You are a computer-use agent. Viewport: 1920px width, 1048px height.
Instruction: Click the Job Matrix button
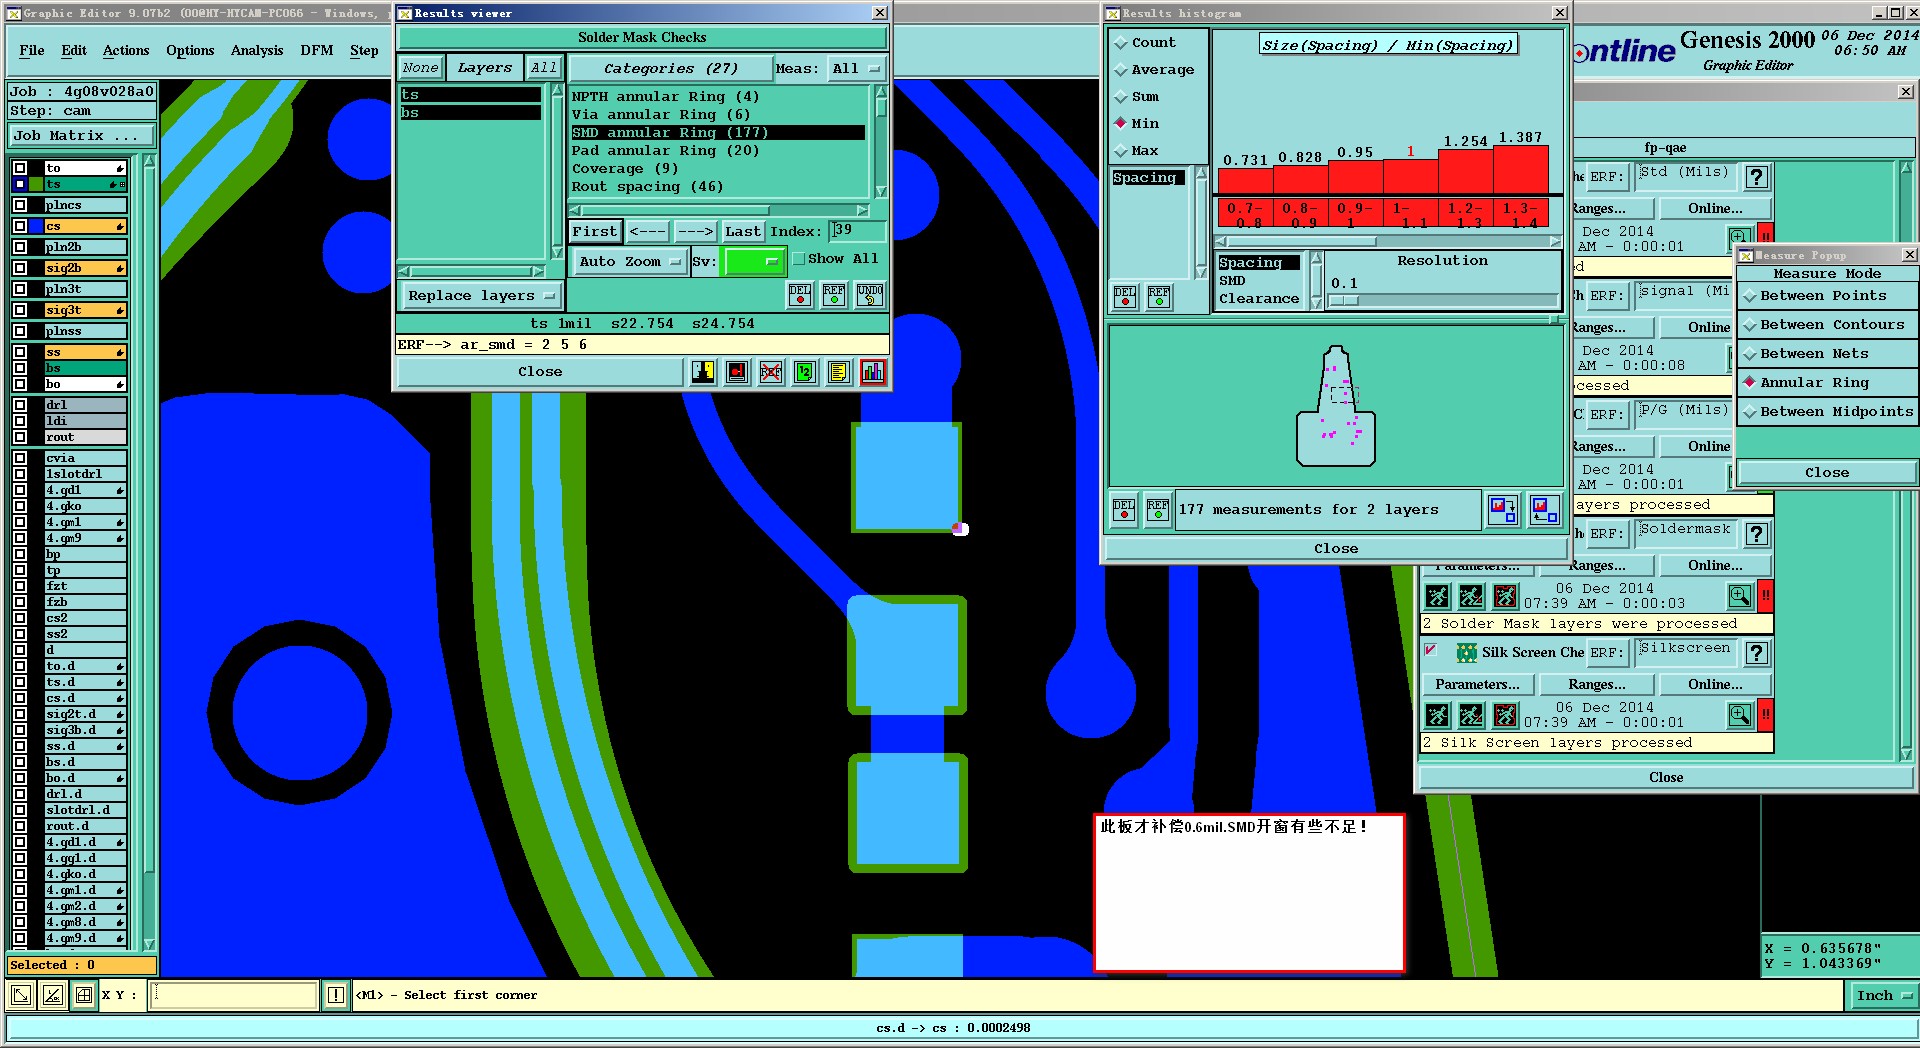click(x=82, y=136)
